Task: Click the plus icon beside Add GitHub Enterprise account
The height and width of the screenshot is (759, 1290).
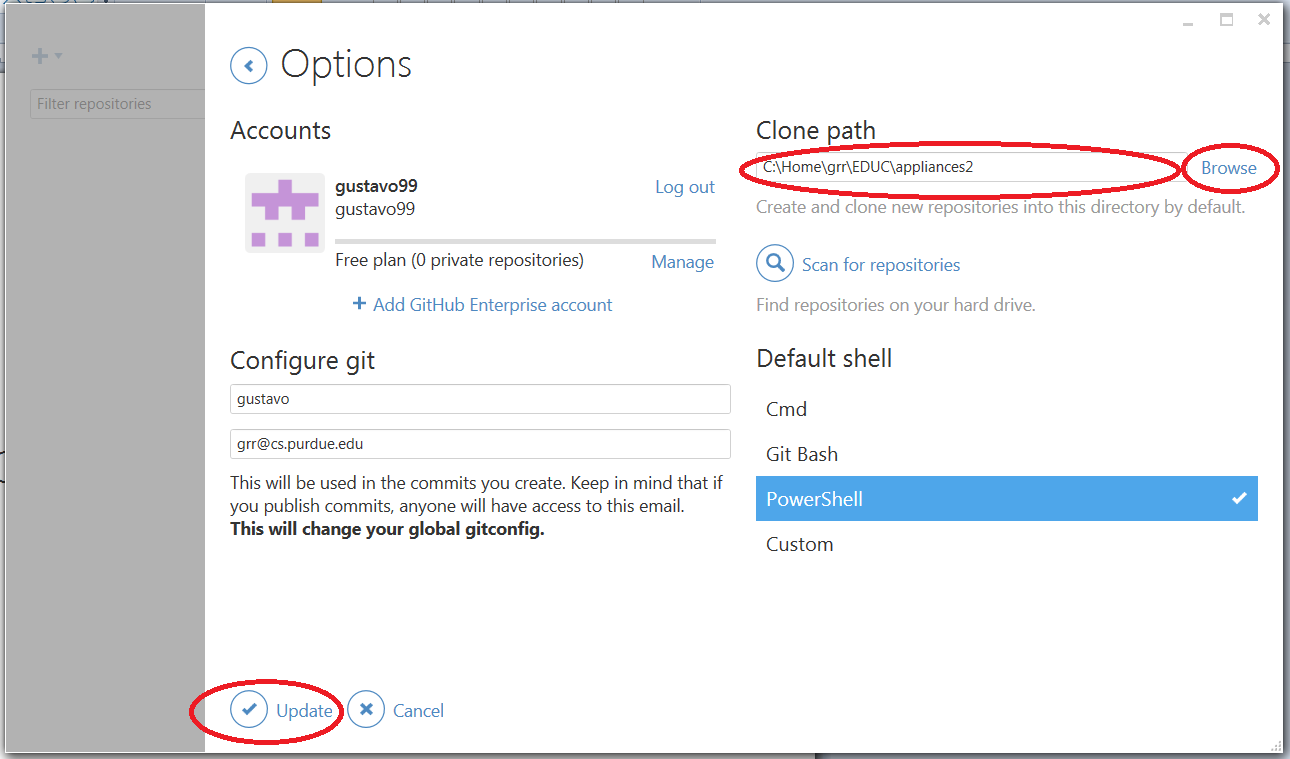Action: (x=360, y=304)
